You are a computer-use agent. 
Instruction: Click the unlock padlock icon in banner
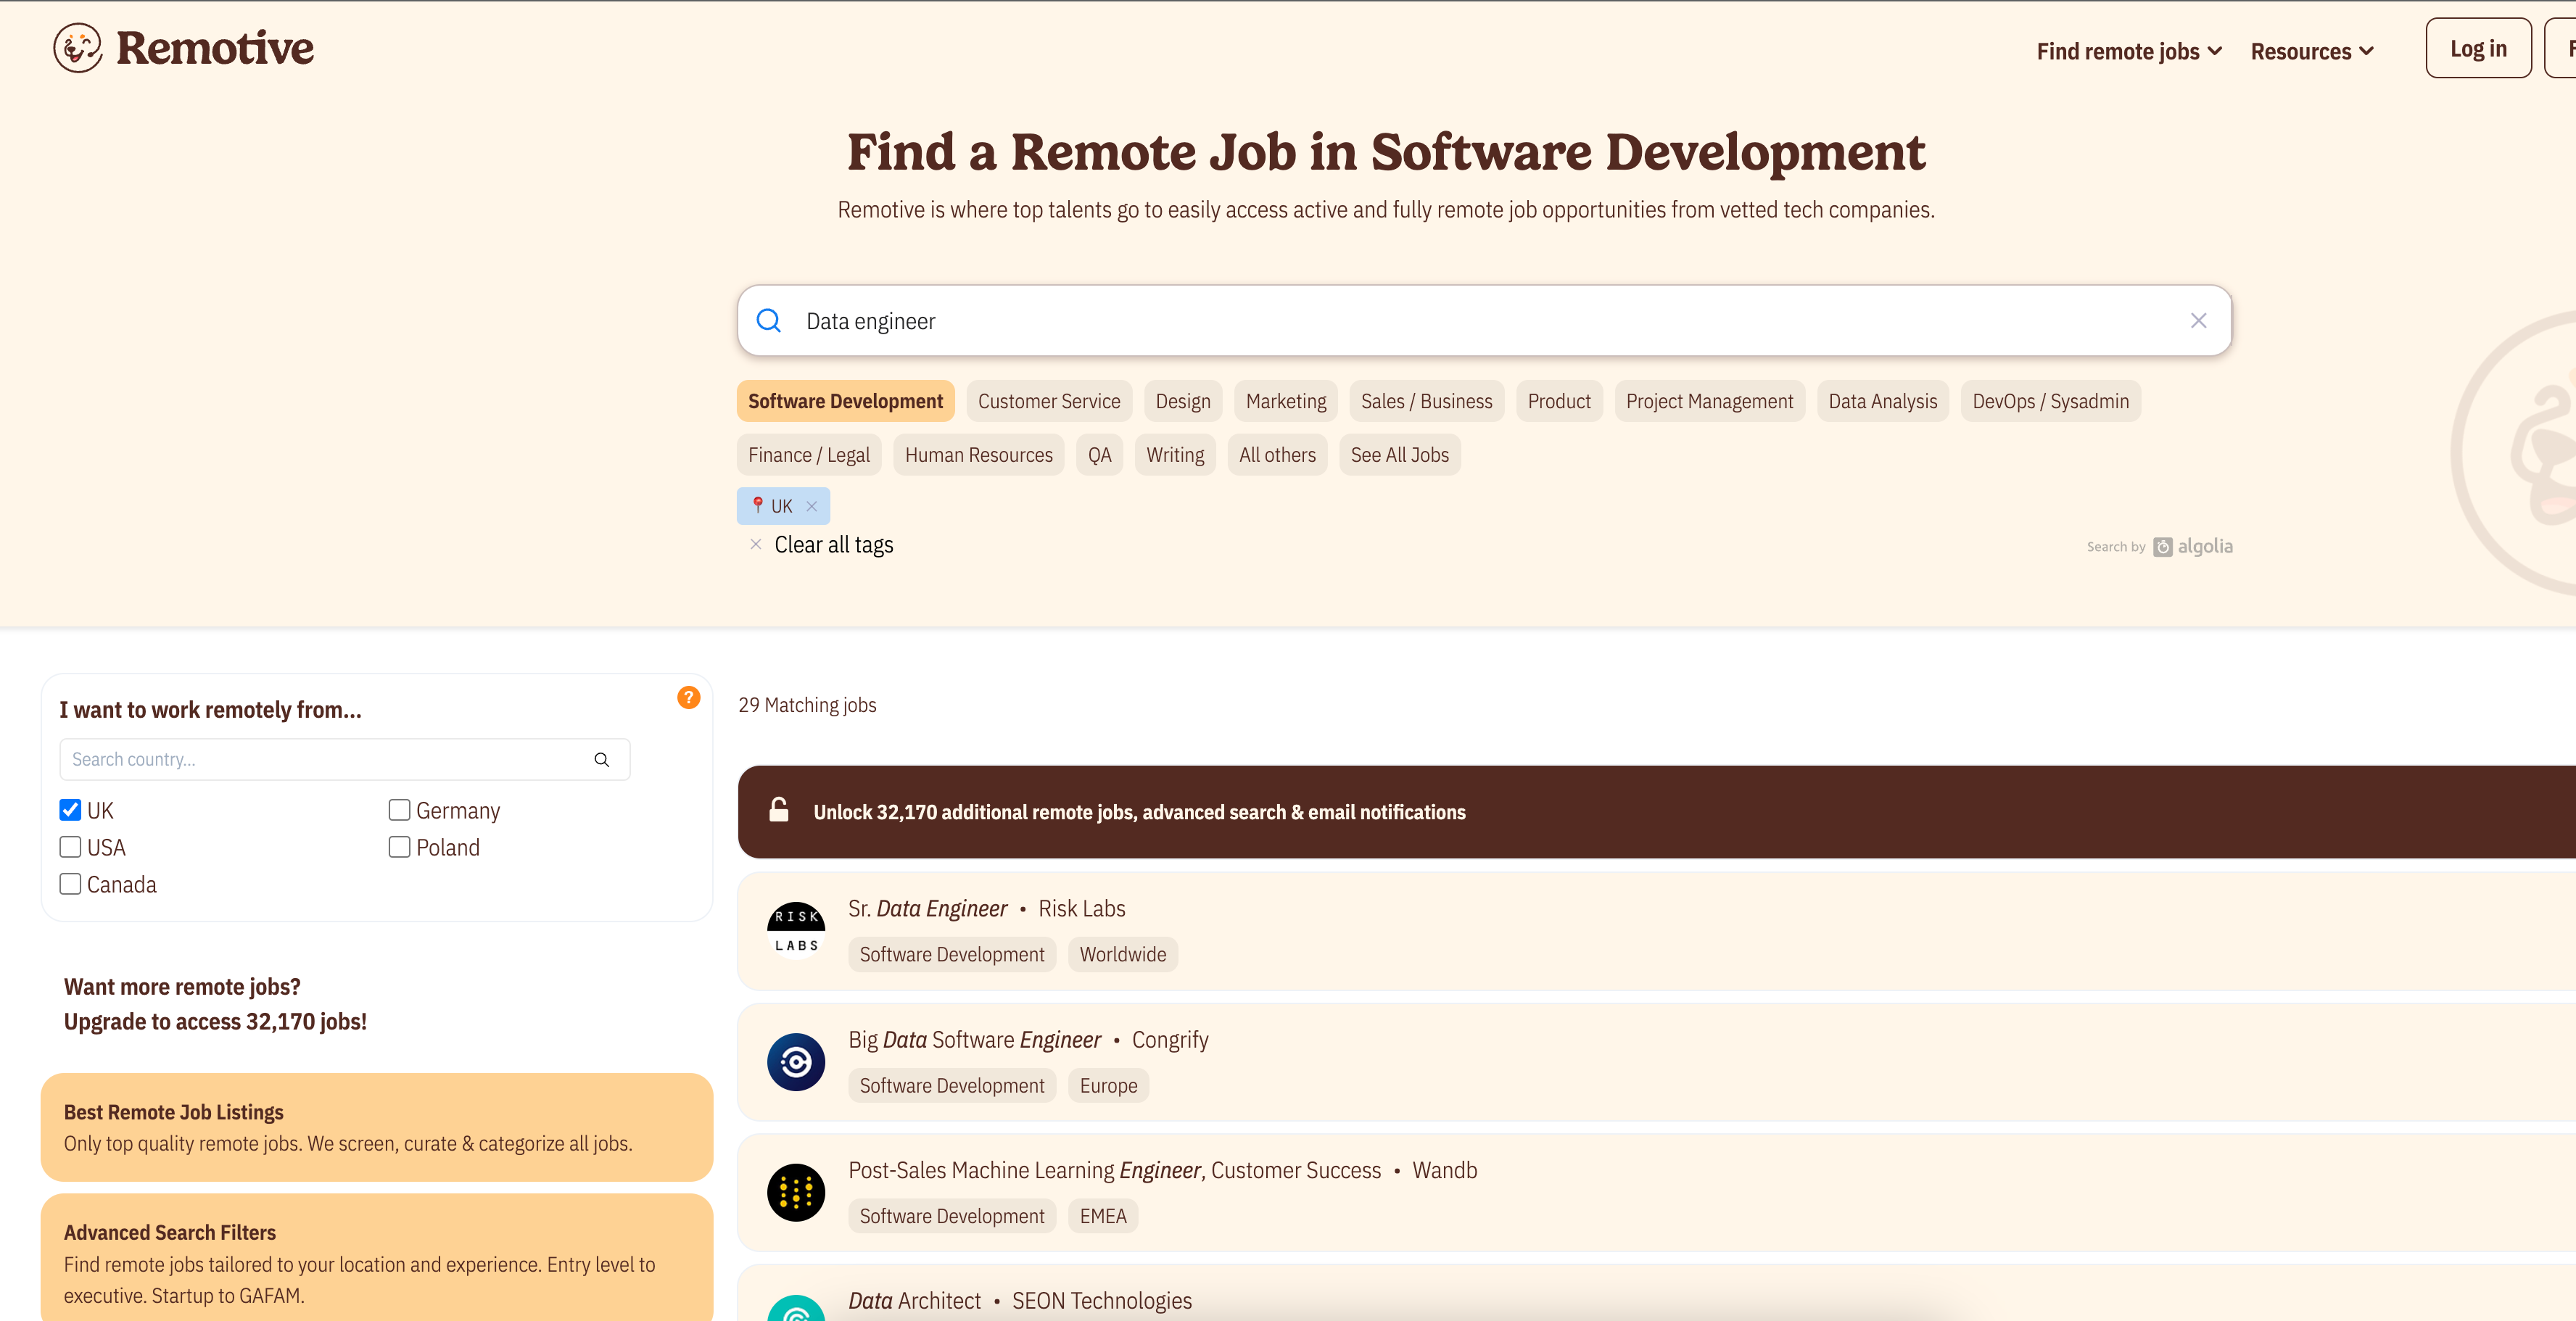[x=779, y=811]
